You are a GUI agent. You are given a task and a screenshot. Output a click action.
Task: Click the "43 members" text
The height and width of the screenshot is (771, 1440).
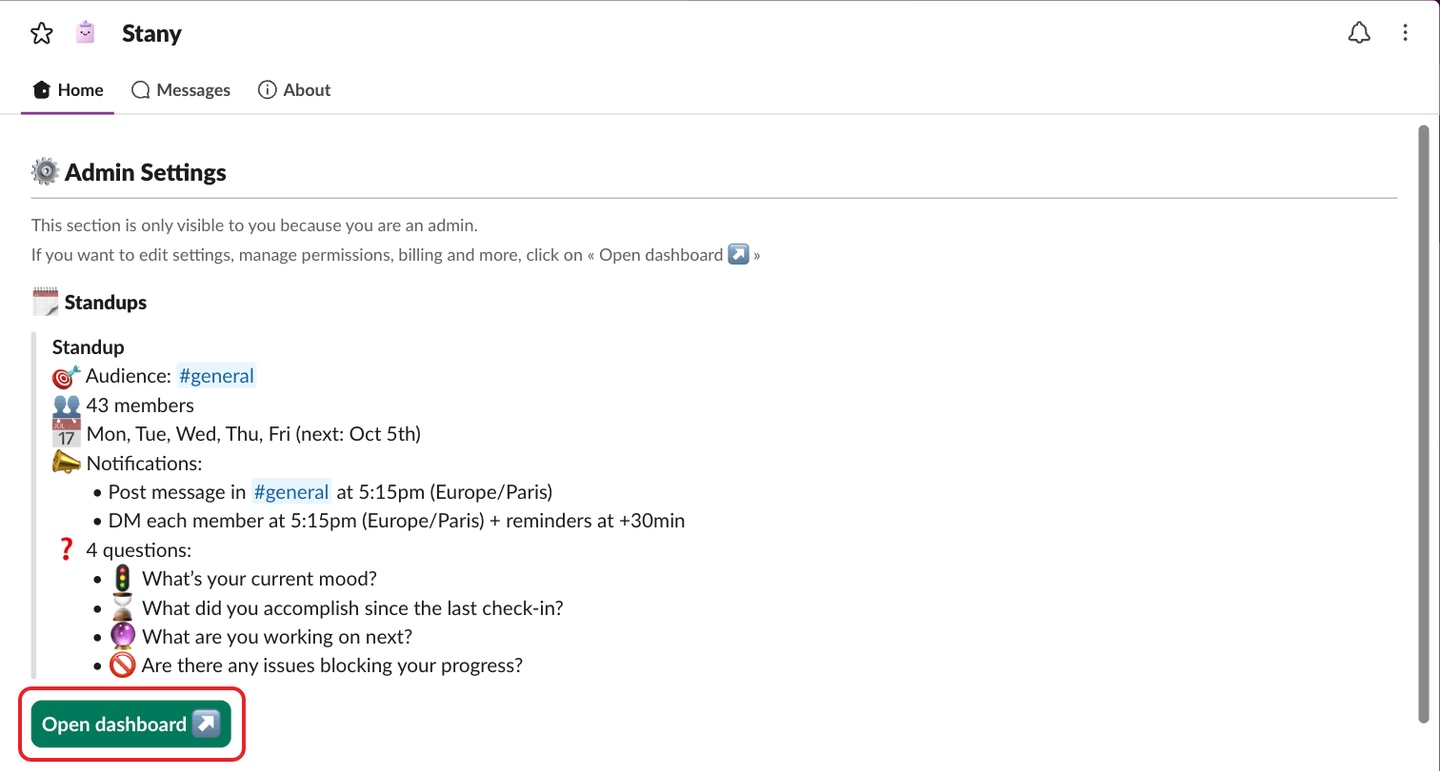point(140,405)
